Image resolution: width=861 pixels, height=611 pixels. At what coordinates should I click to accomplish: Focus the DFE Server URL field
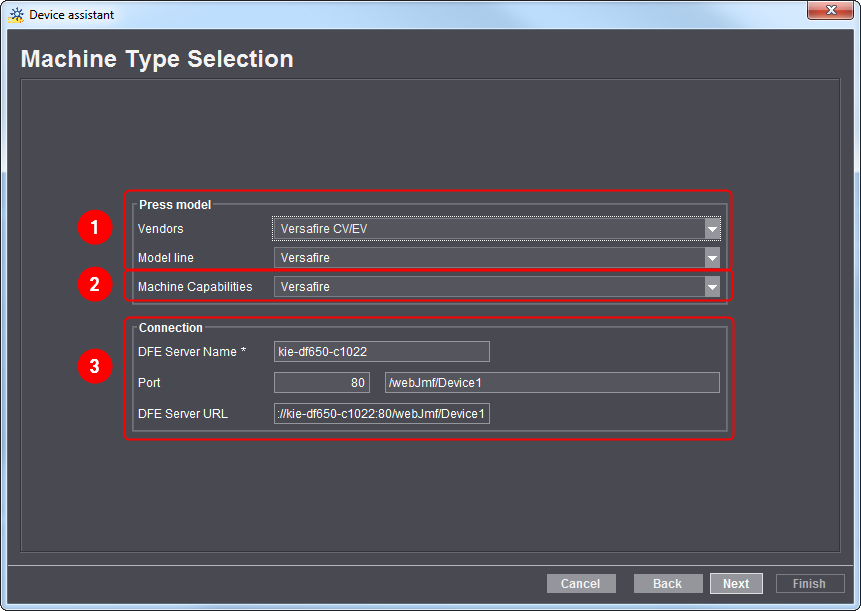click(381, 414)
